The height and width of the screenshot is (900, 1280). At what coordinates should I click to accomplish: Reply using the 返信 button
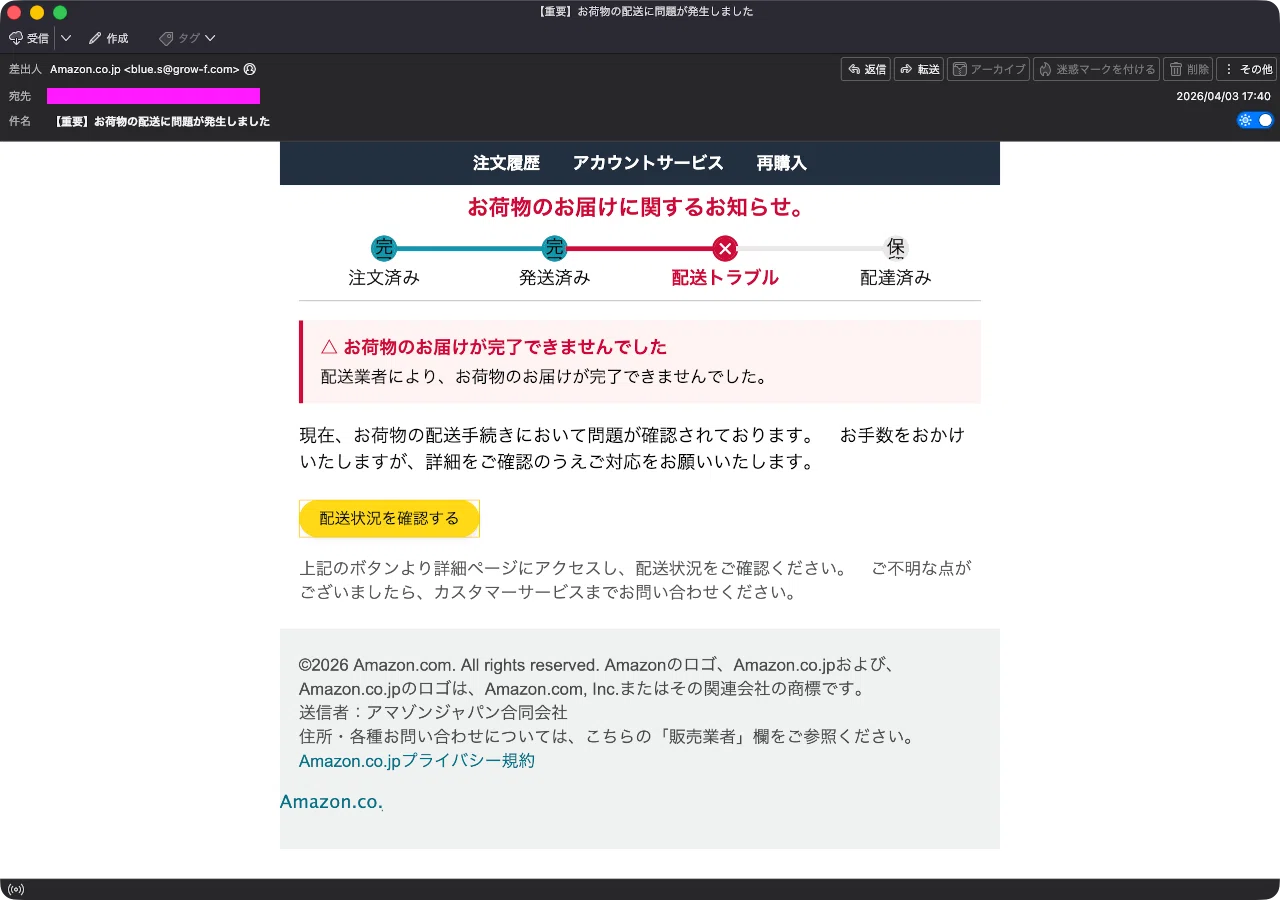pos(866,69)
